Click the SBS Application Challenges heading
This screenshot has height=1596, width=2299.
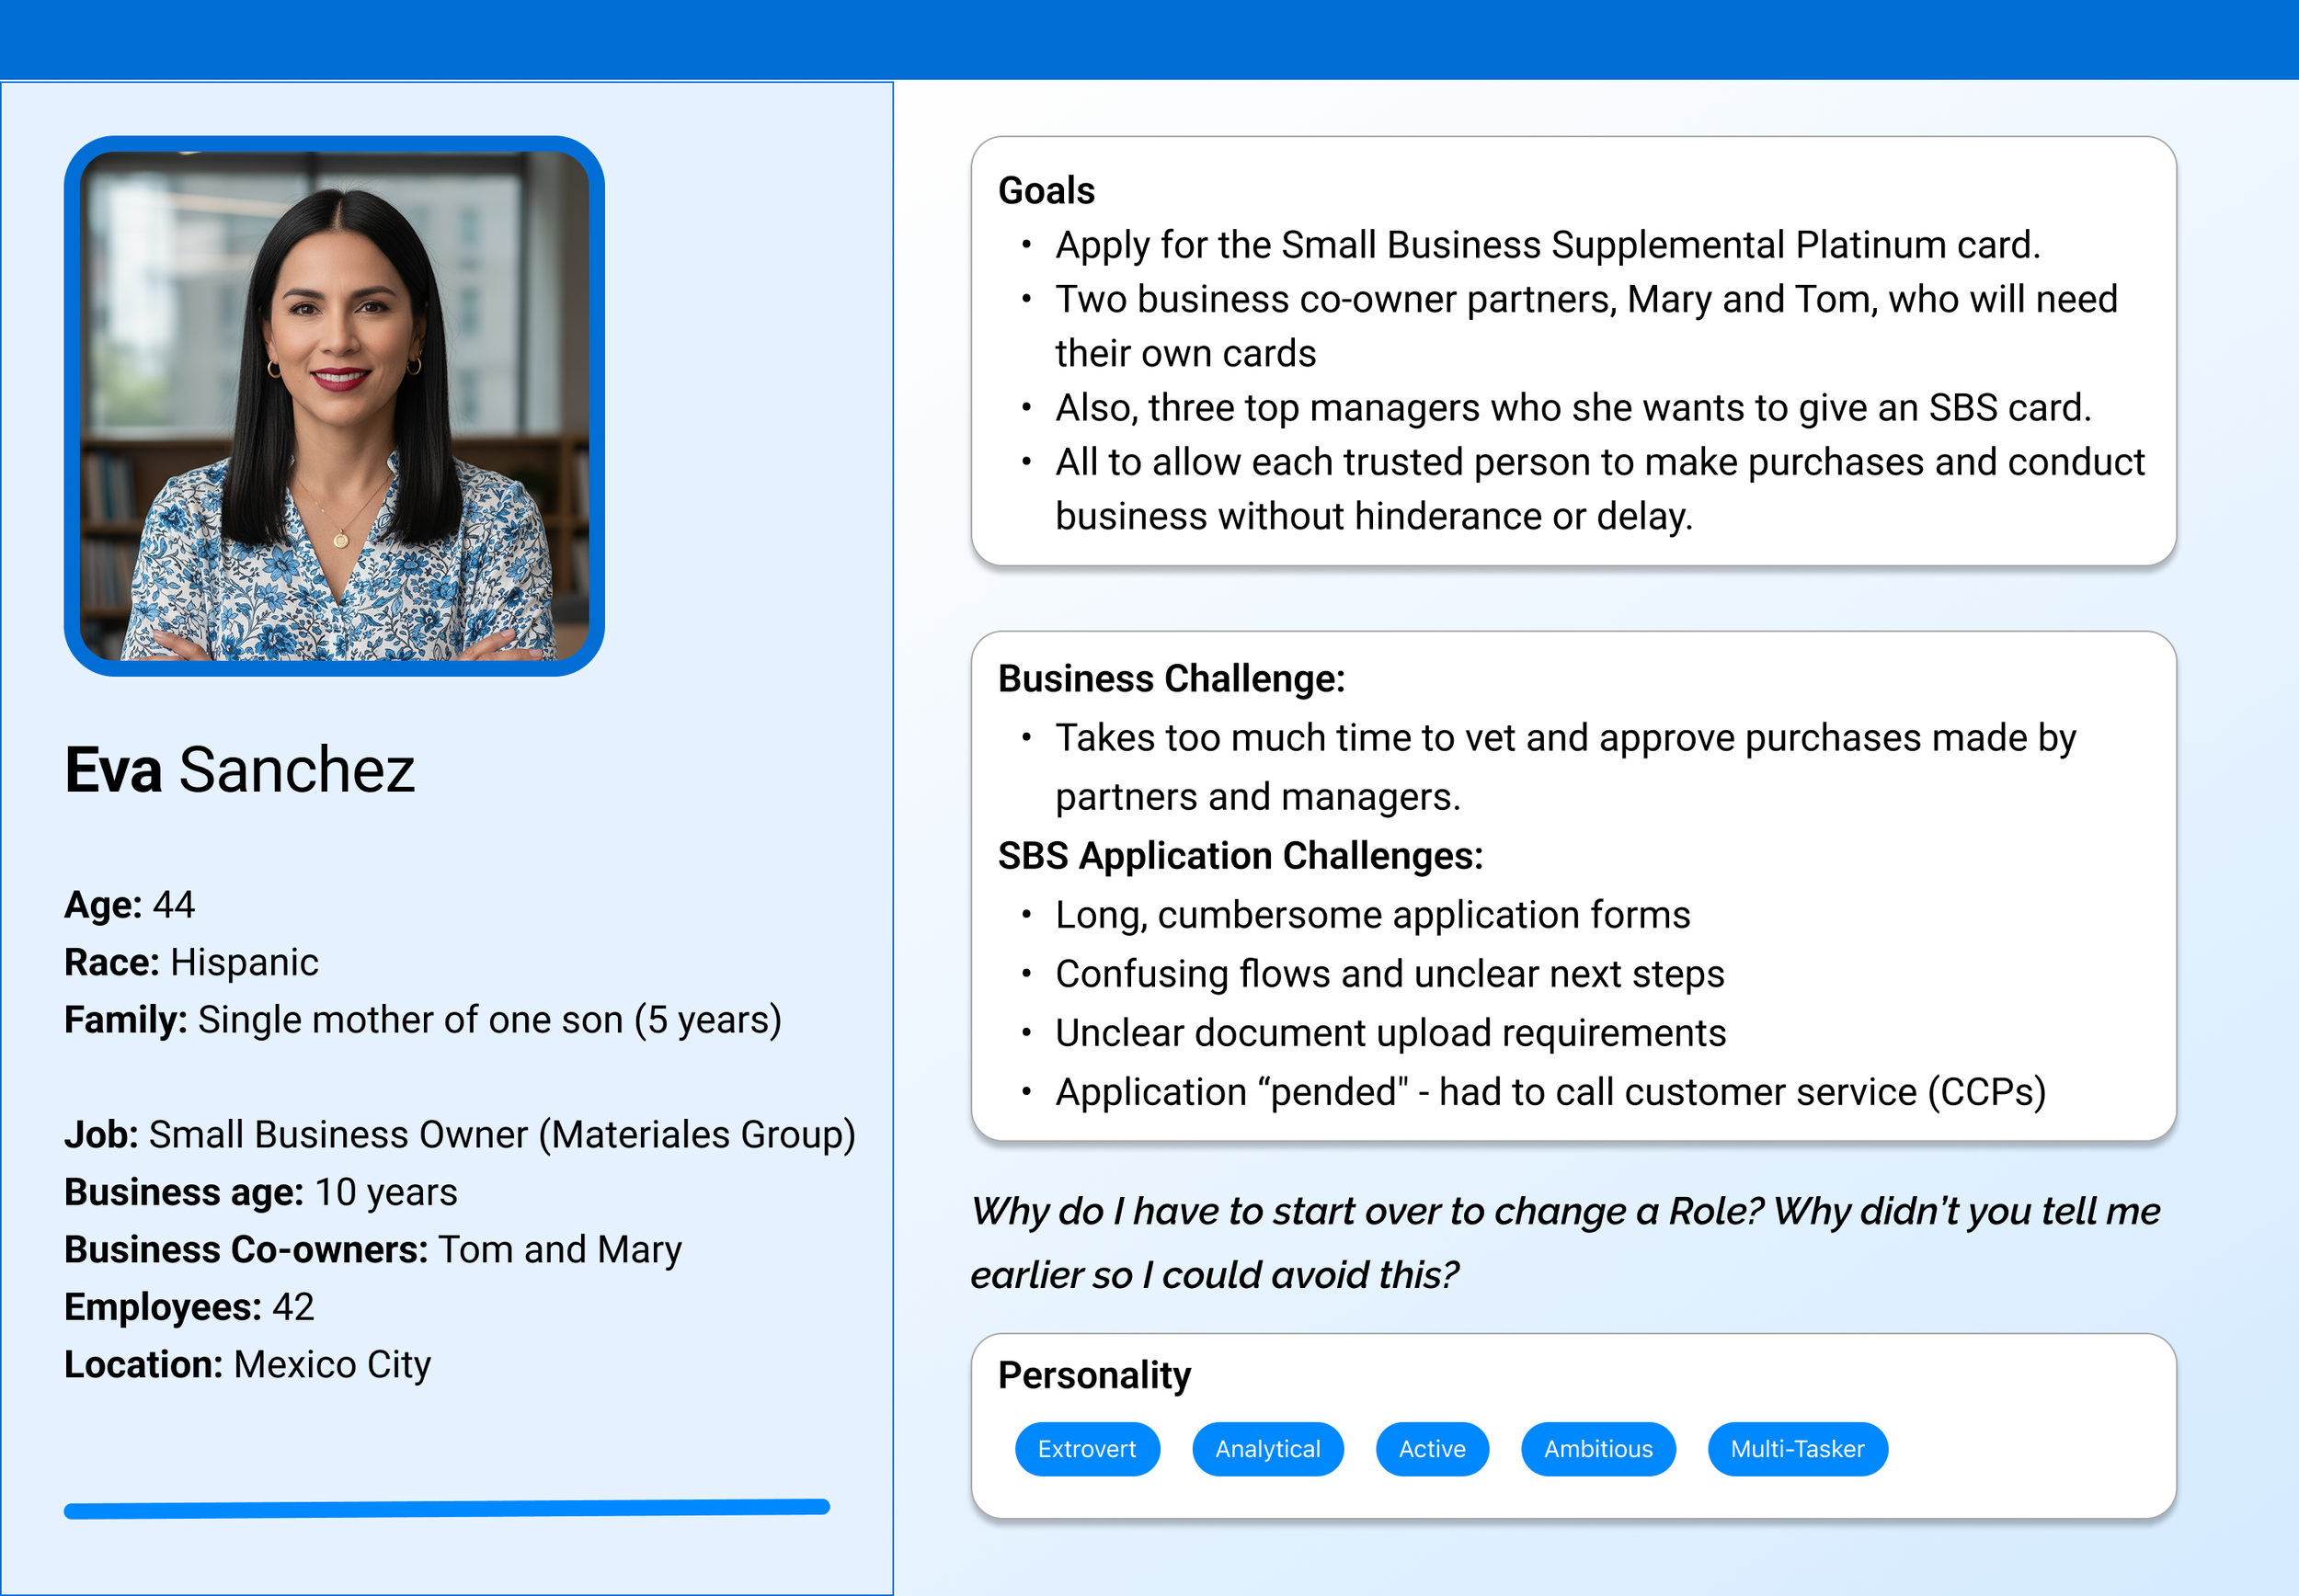coord(1240,856)
